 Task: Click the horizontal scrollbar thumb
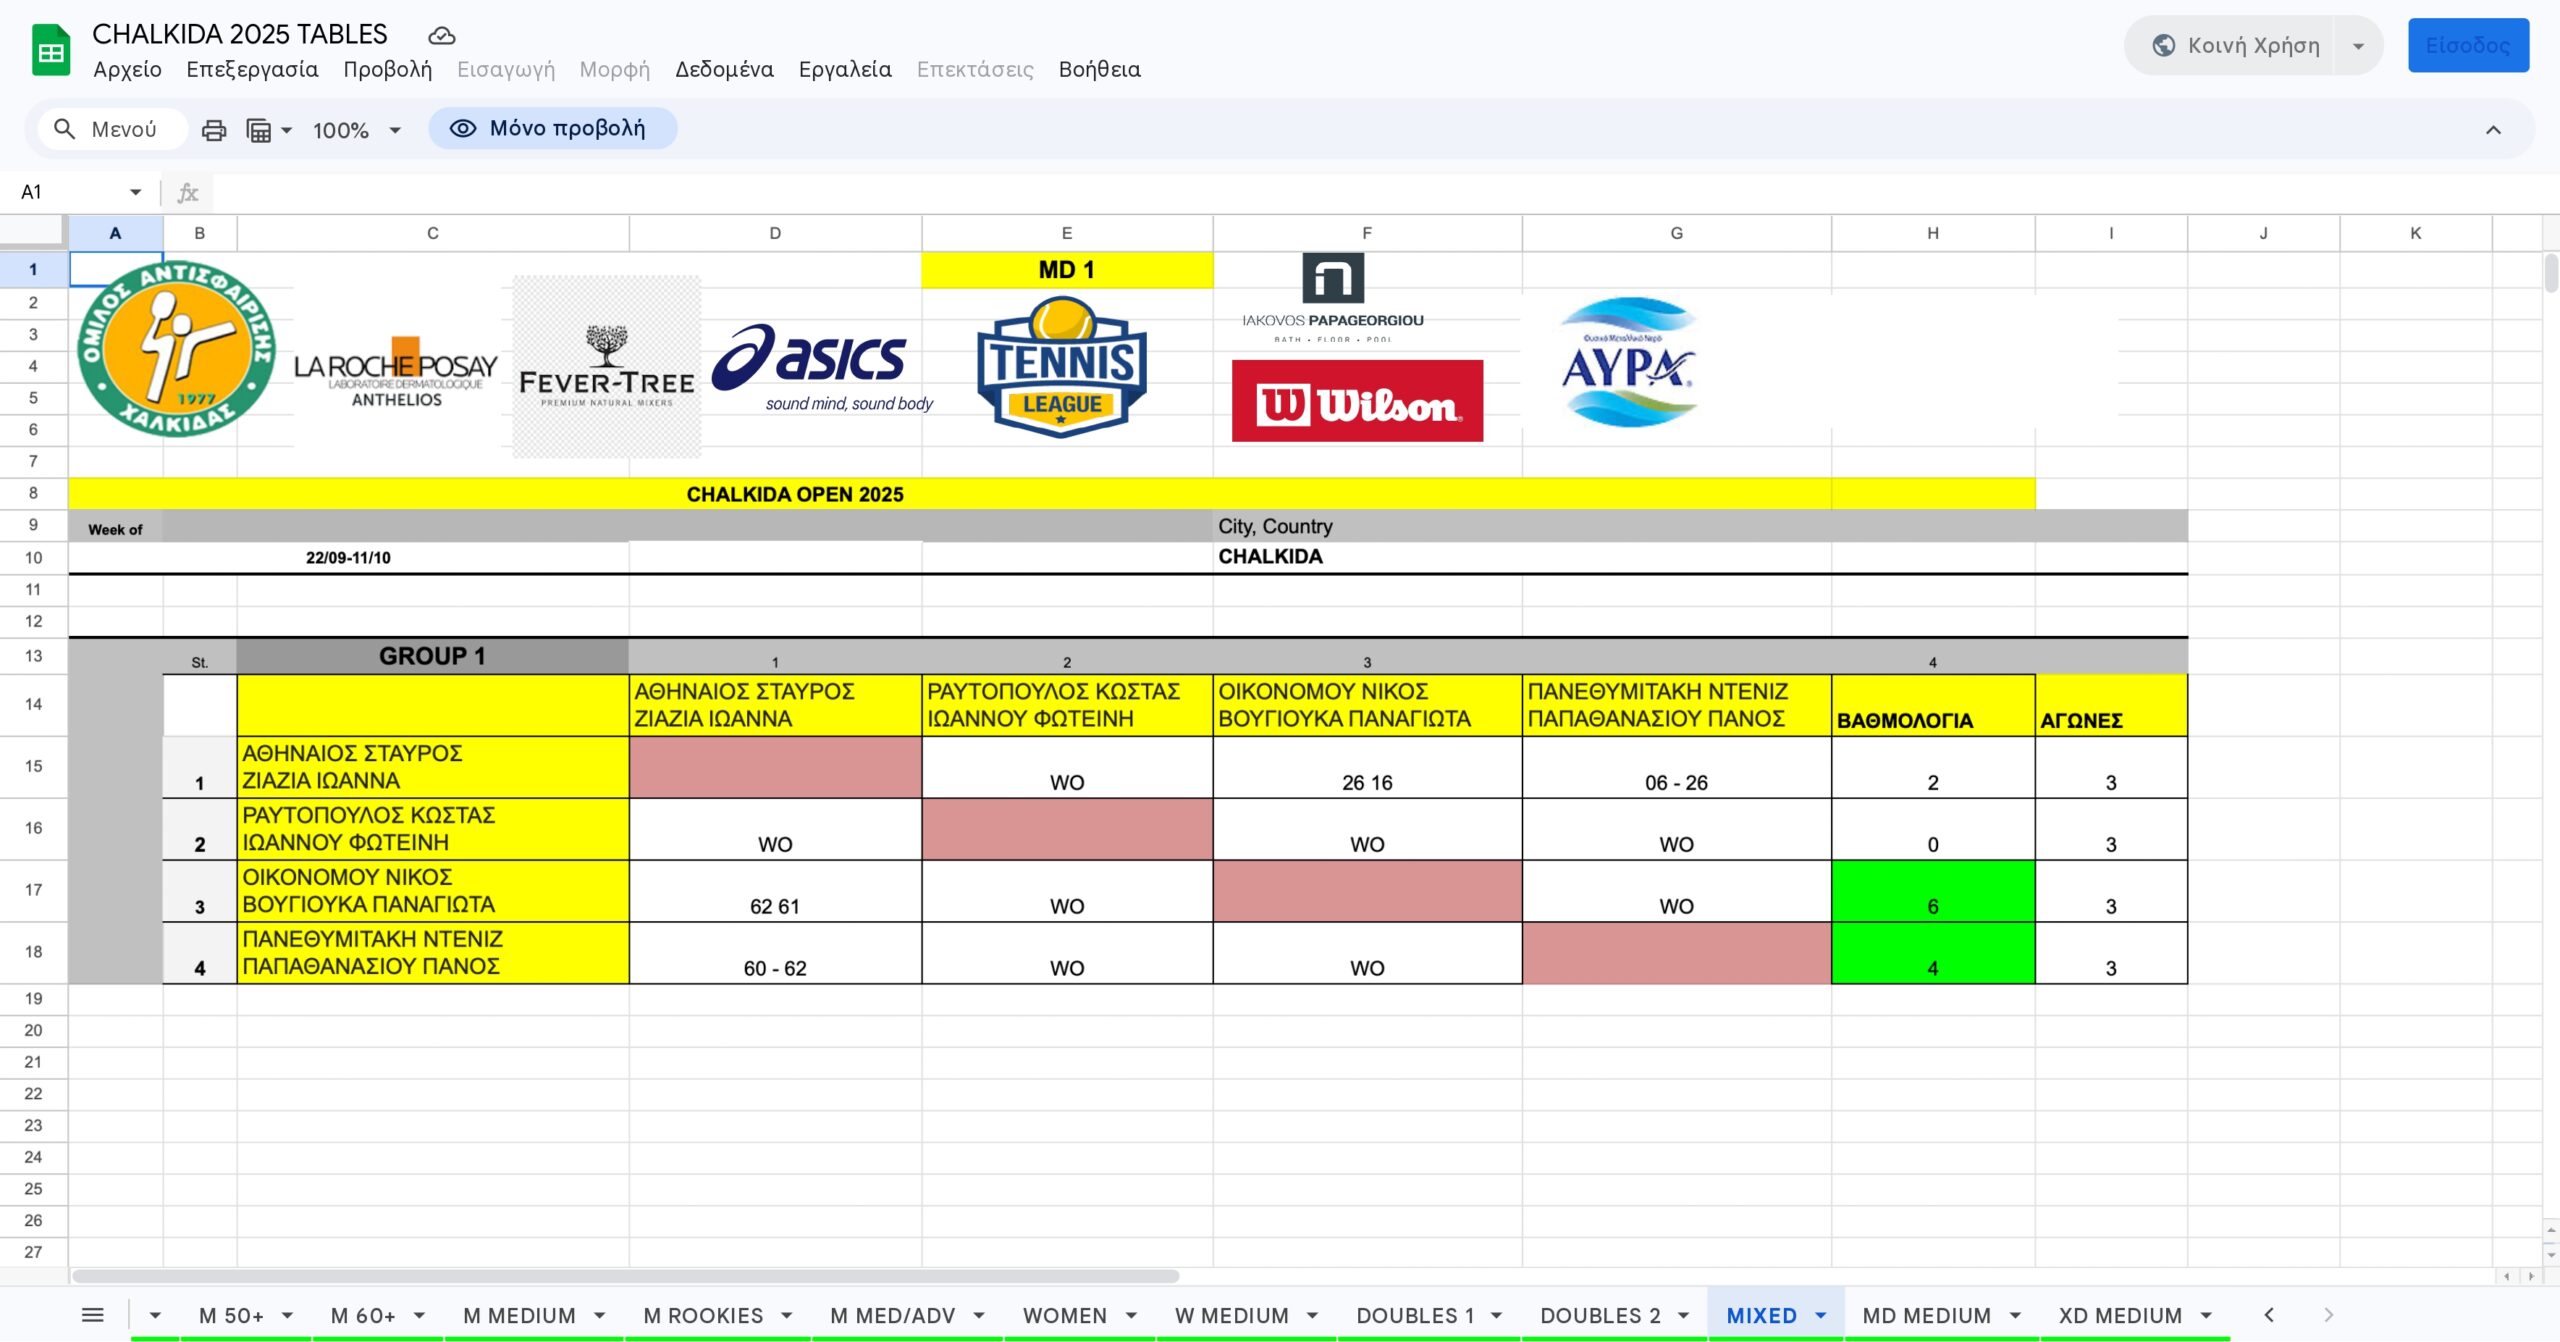tap(625, 1276)
